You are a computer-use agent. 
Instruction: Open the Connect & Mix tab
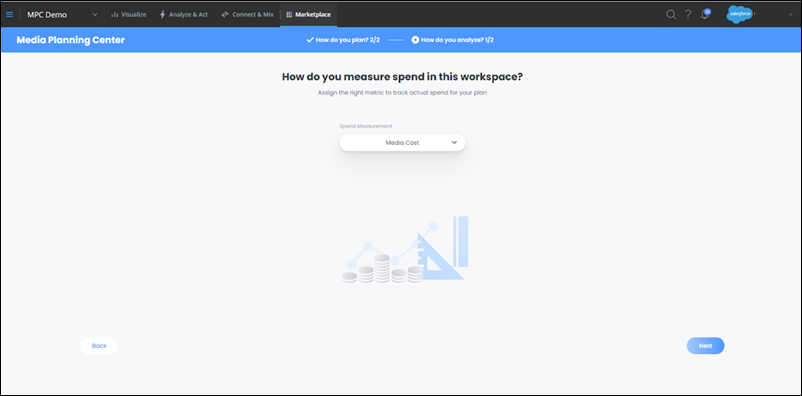(x=247, y=14)
